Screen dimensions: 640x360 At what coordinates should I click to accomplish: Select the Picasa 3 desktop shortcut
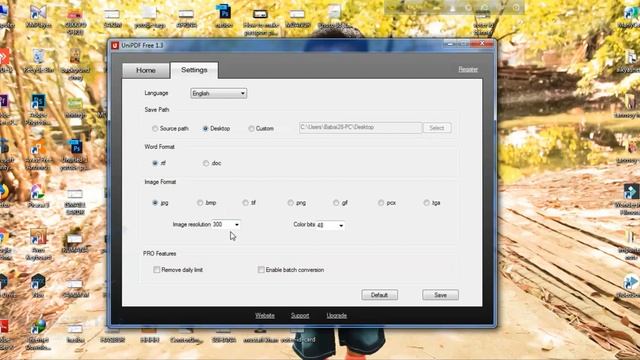pos(38,195)
